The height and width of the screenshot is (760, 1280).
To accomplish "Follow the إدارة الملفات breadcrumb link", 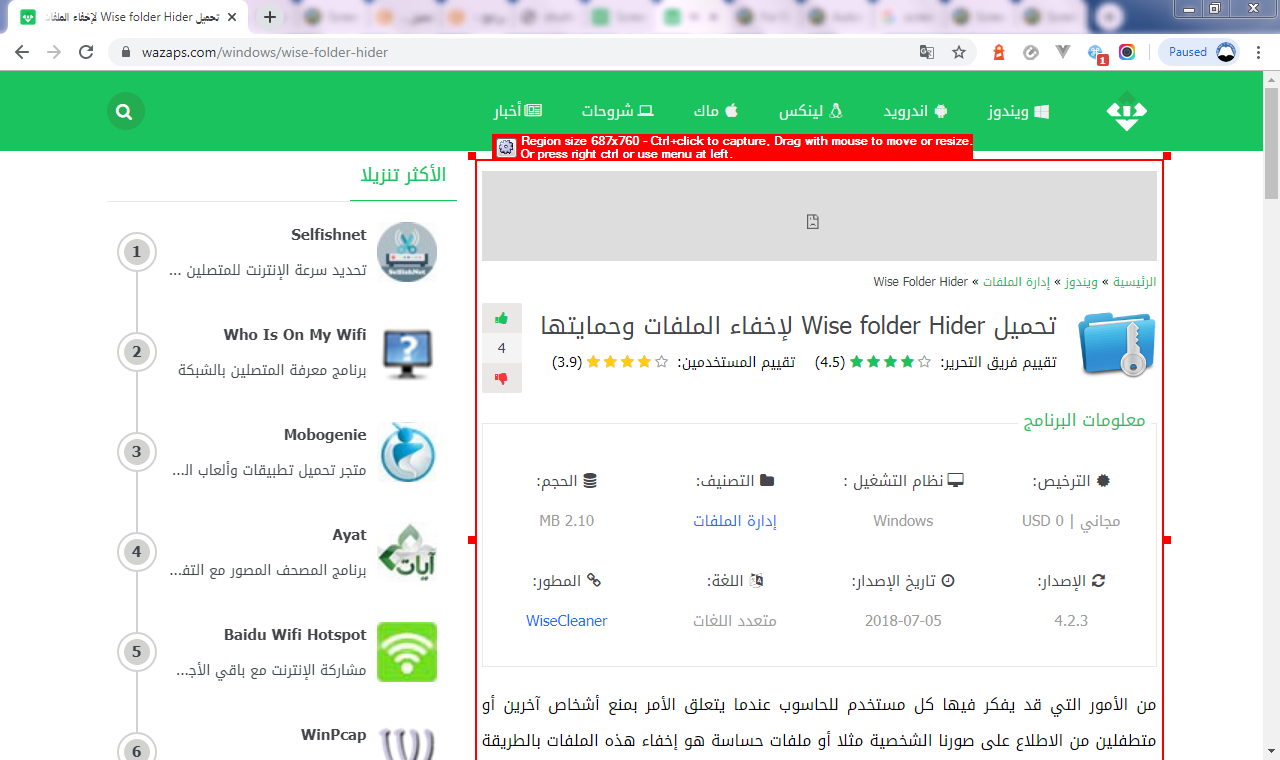I will click(x=1017, y=282).
